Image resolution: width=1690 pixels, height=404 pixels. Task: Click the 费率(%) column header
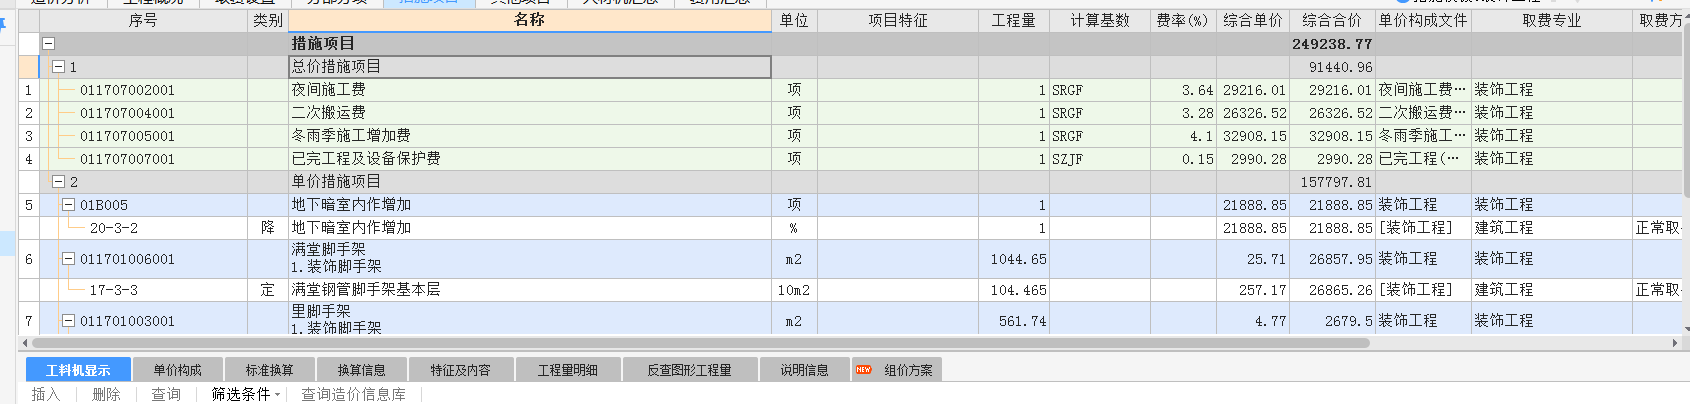click(1183, 20)
